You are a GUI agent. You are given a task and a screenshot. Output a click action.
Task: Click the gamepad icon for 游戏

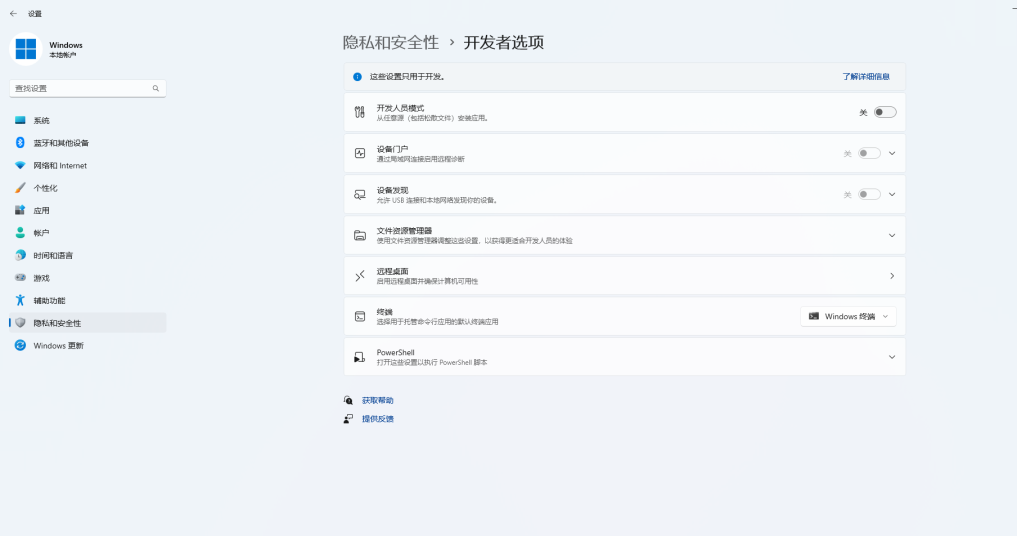pyautogui.click(x=20, y=278)
